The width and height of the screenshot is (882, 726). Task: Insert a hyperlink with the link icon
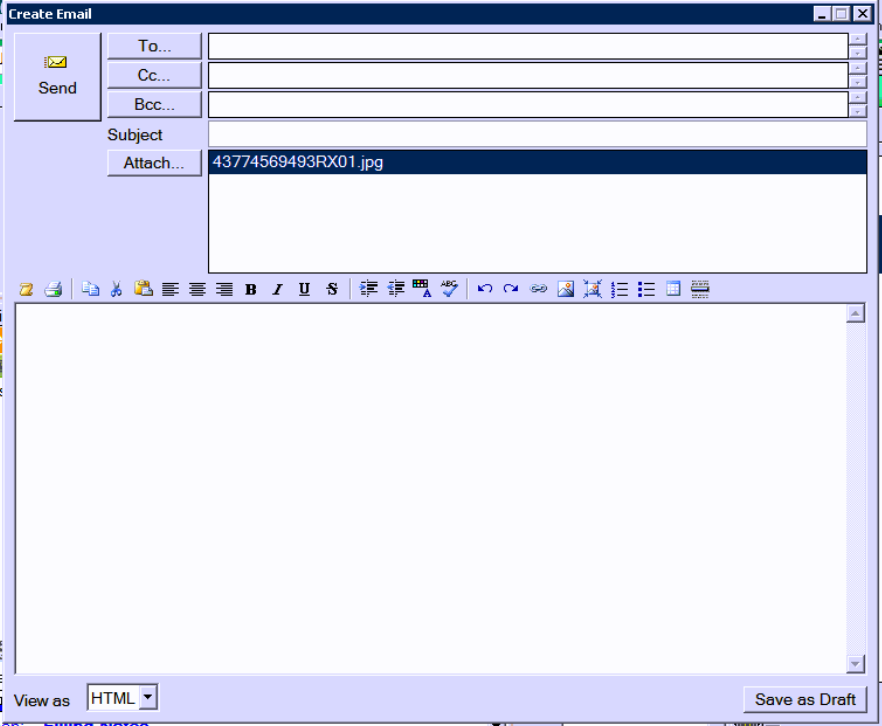538,289
